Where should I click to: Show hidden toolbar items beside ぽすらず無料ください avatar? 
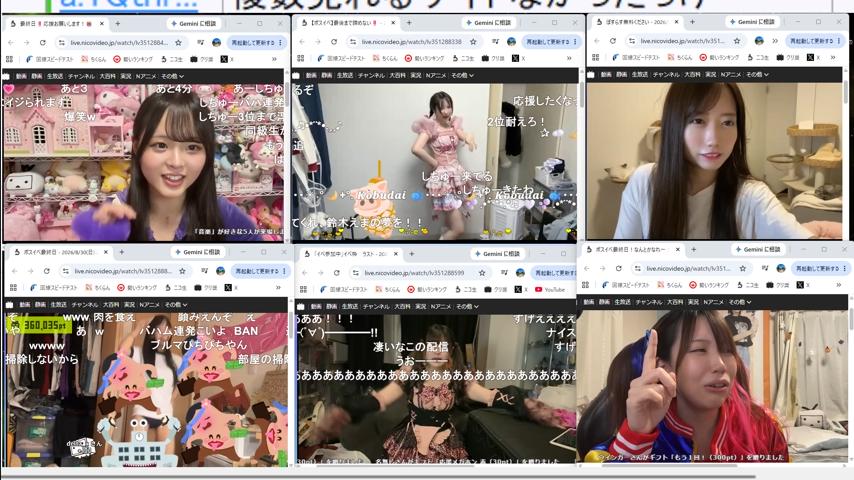pyautogui.click(x=775, y=41)
